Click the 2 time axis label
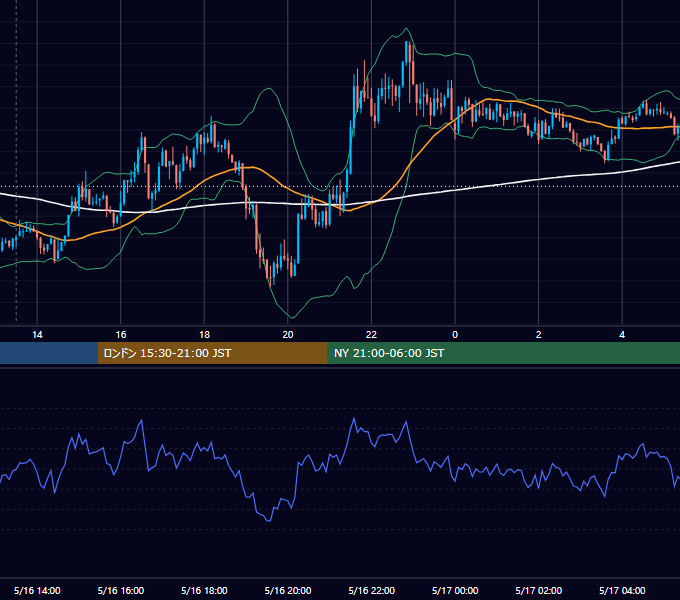The height and width of the screenshot is (600, 680). [539, 335]
